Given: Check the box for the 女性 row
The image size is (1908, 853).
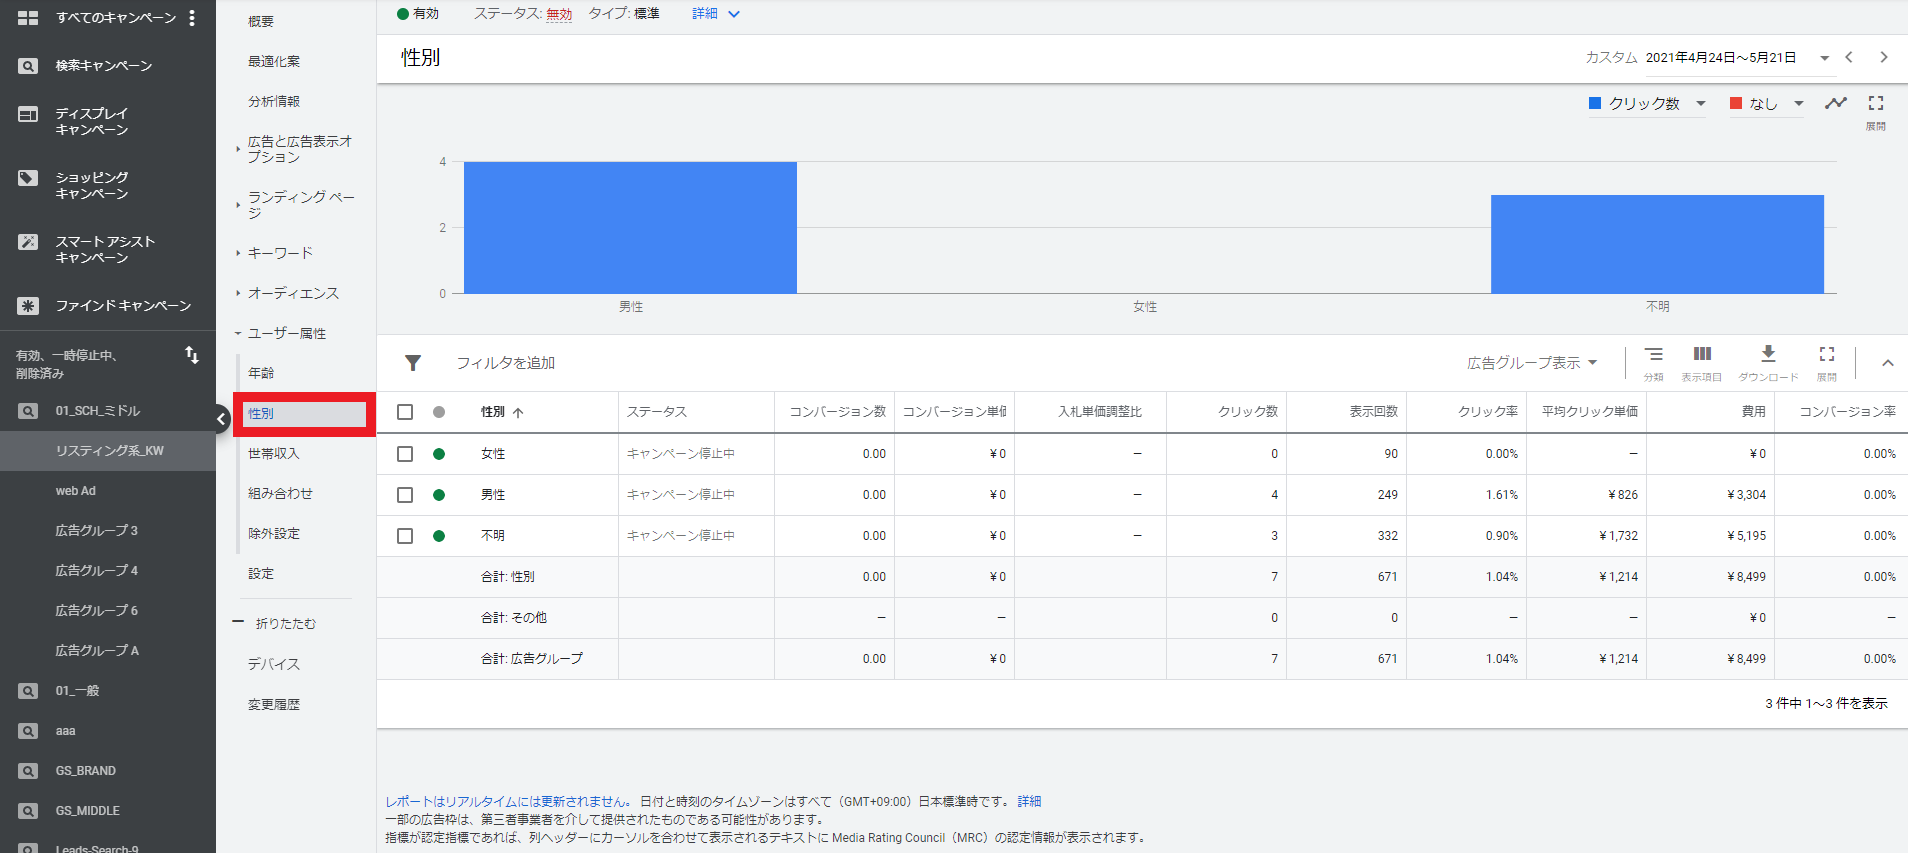Looking at the screenshot, I should click(x=405, y=454).
